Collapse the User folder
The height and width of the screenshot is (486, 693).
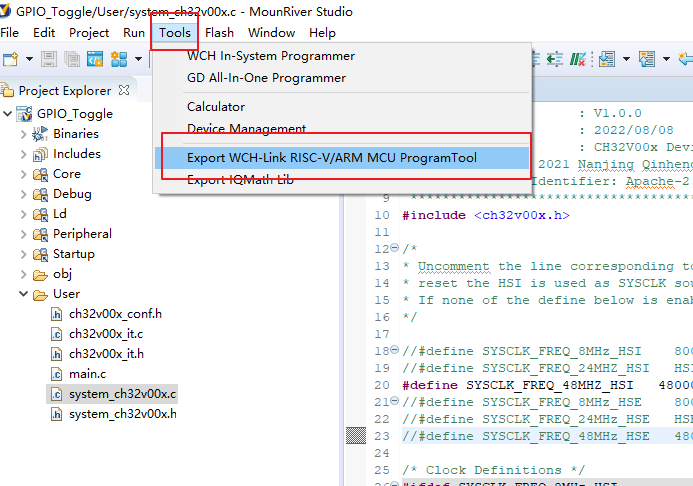point(24,294)
